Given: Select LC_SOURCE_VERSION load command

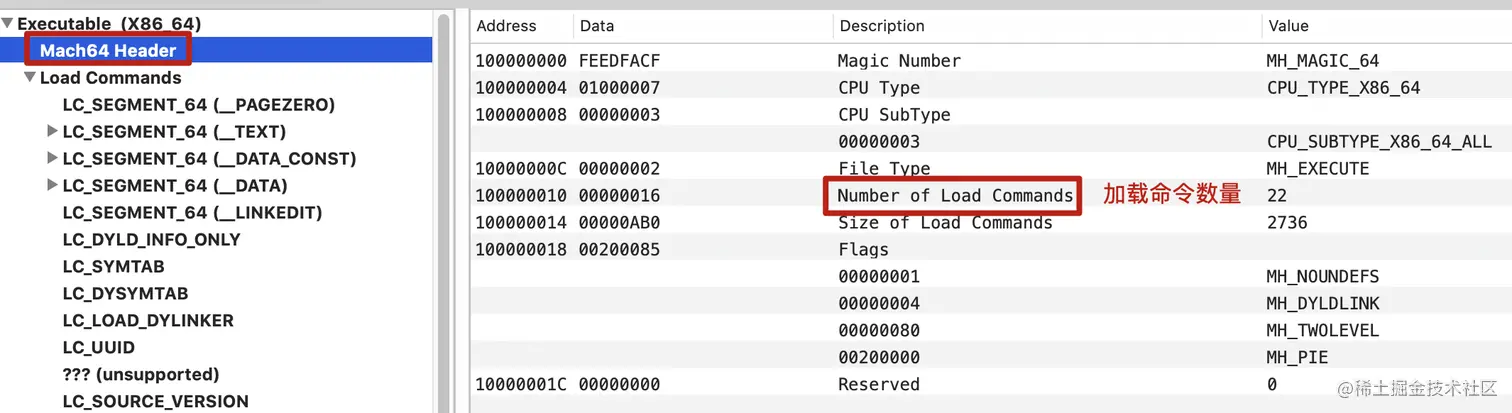Looking at the screenshot, I should click(x=155, y=401).
